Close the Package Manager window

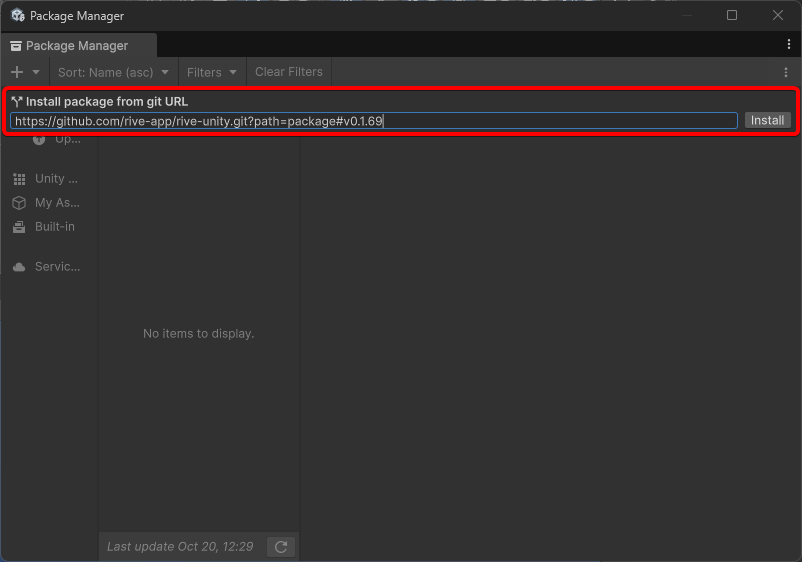[778, 15]
